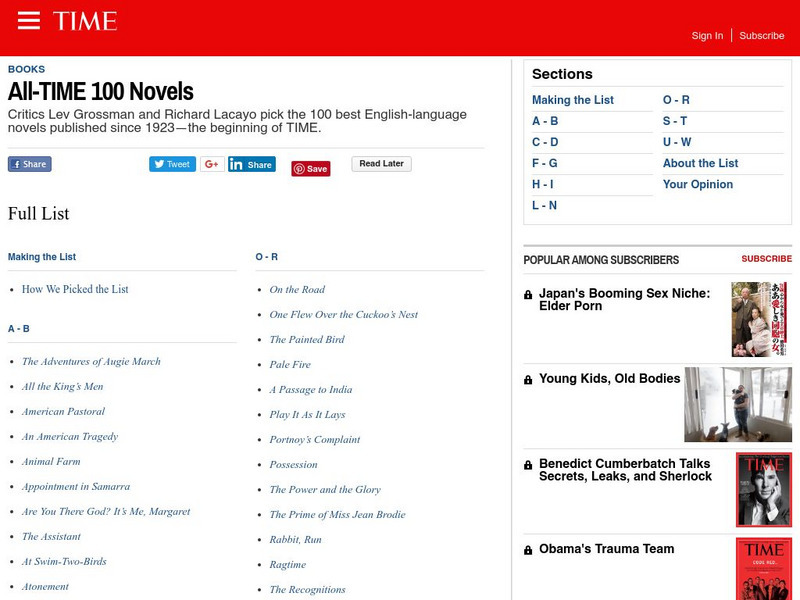Click the red SUBSCRIBE link in Popular section
The height and width of the screenshot is (600, 800).
pyautogui.click(x=766, y=259)
